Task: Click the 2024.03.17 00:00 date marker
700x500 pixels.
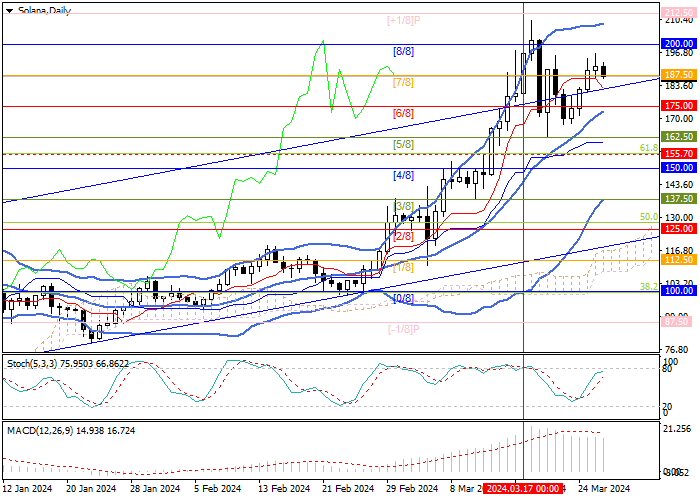Action: (522, 489)
